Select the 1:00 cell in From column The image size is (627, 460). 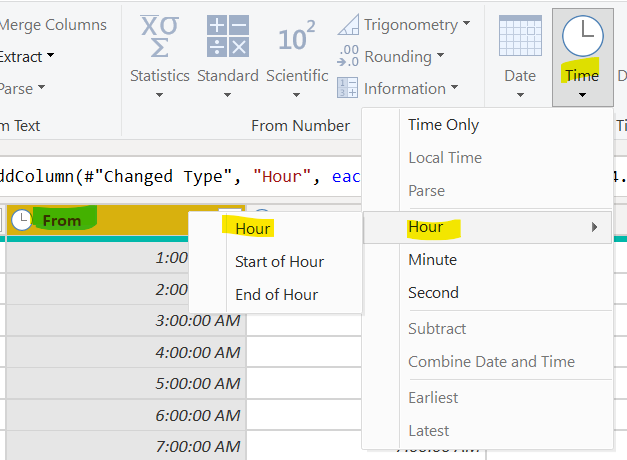pyautogui.click(x=98, y=258)
